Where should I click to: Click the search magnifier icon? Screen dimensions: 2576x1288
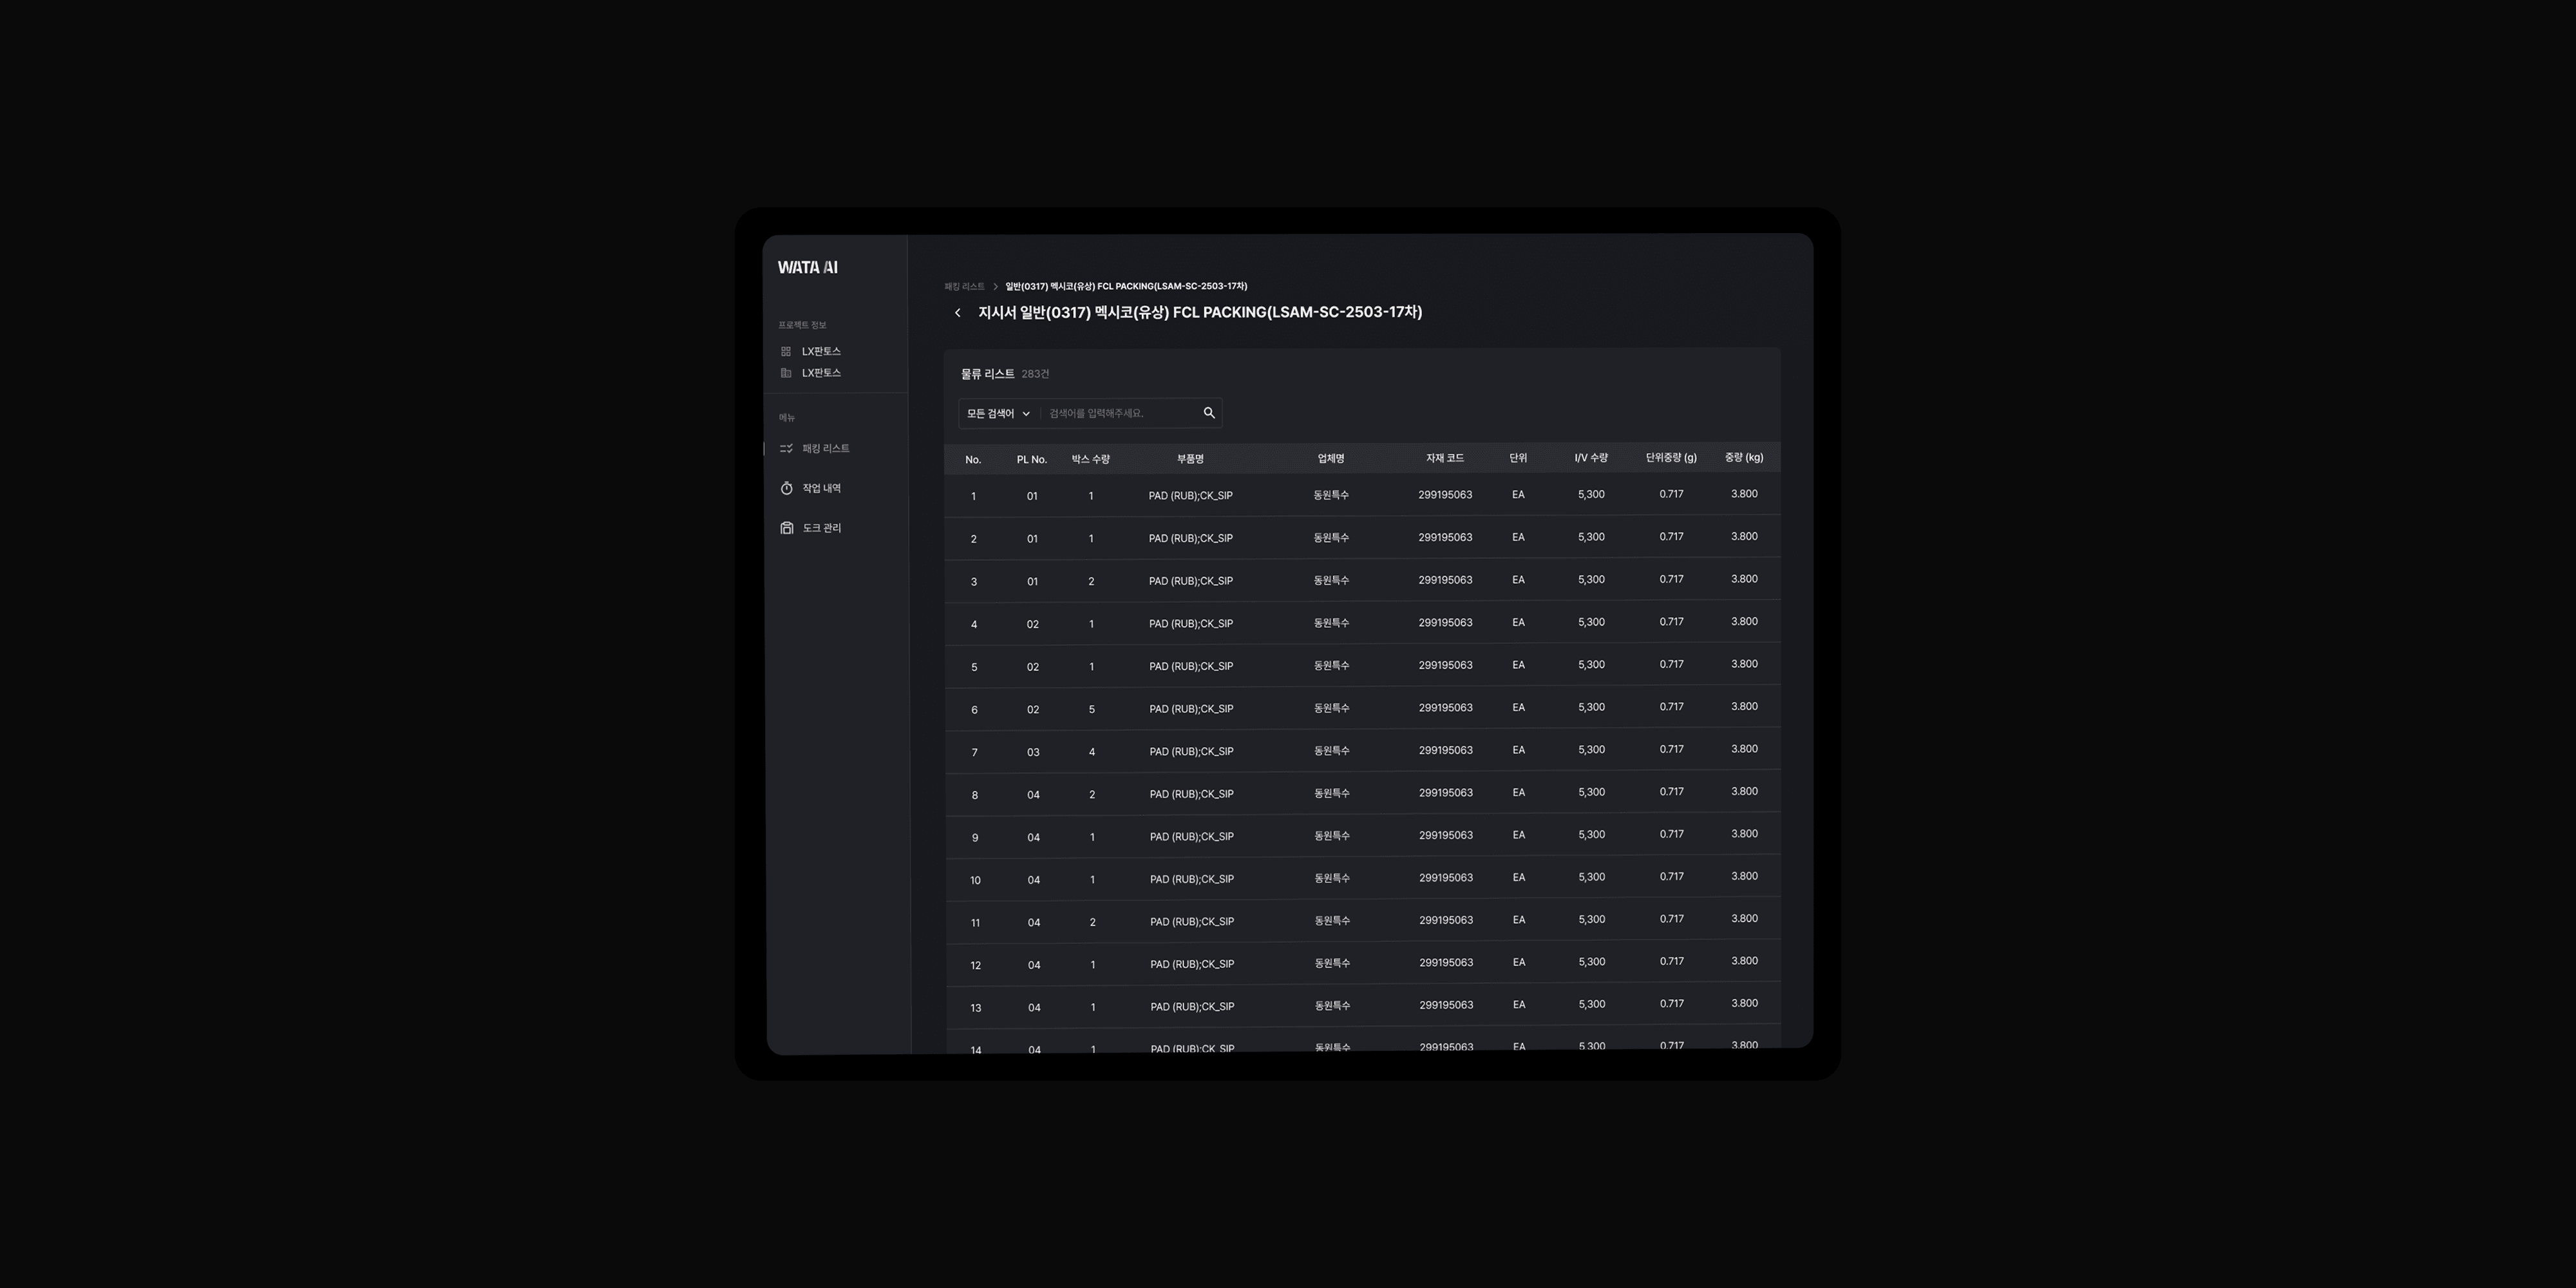[x=1208, y=413]
